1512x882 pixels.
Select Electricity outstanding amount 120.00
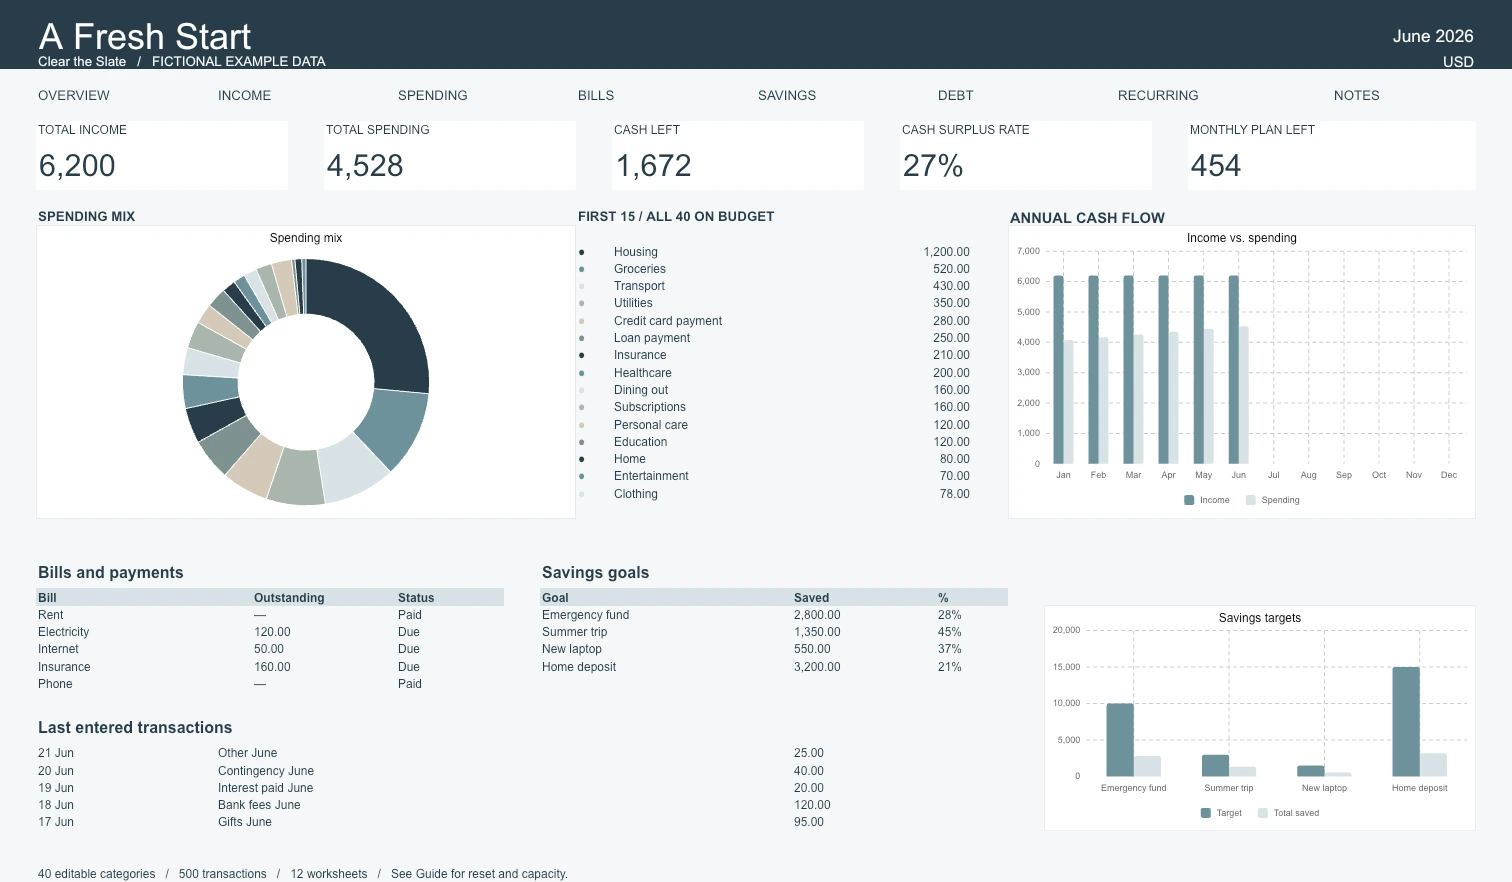272,632
